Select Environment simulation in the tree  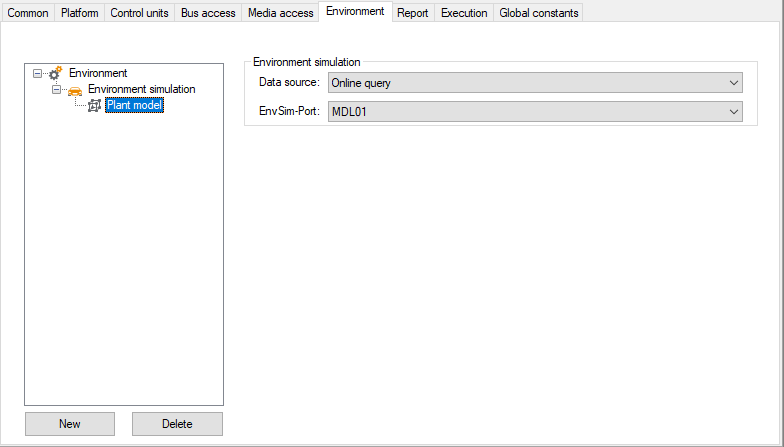tap(142, 89)
